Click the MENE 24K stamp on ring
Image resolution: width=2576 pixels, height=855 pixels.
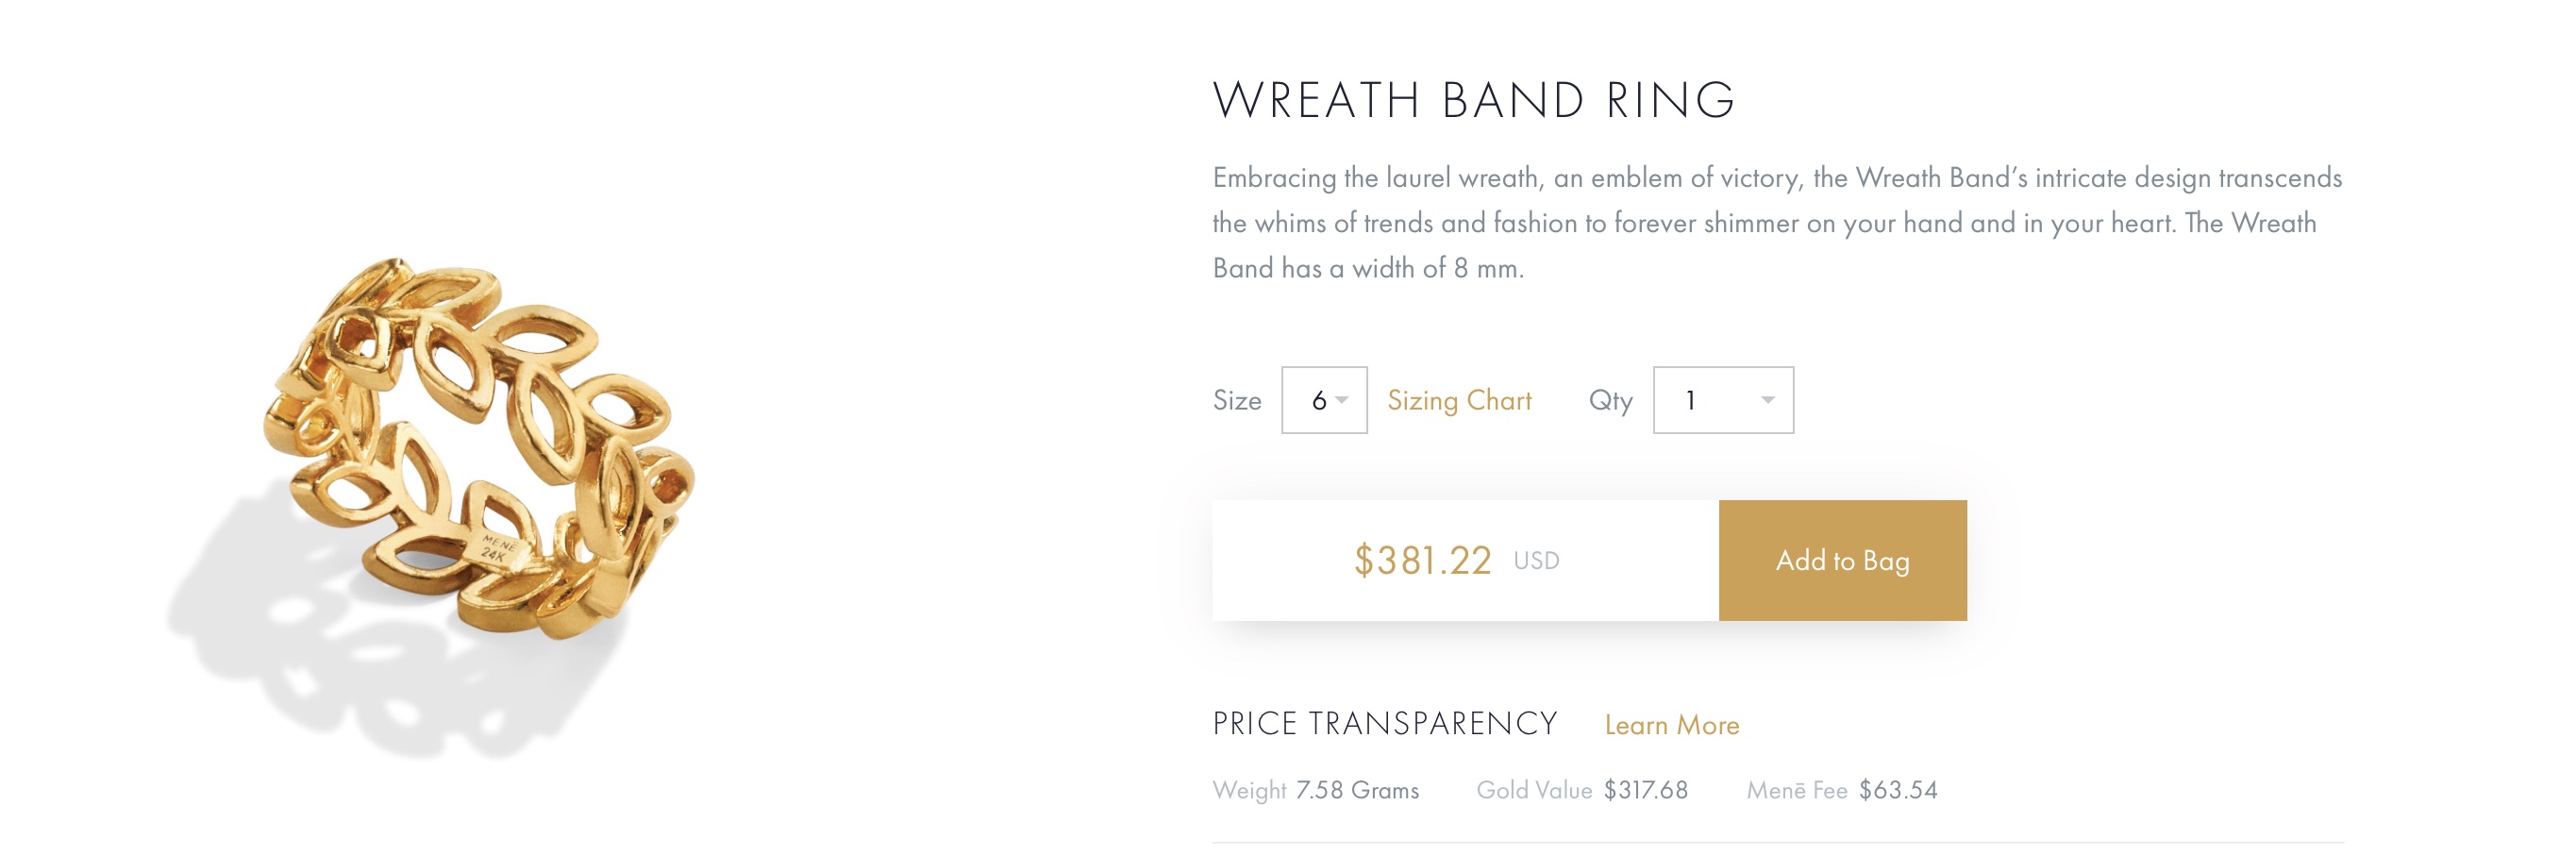[x=497, y=548]
